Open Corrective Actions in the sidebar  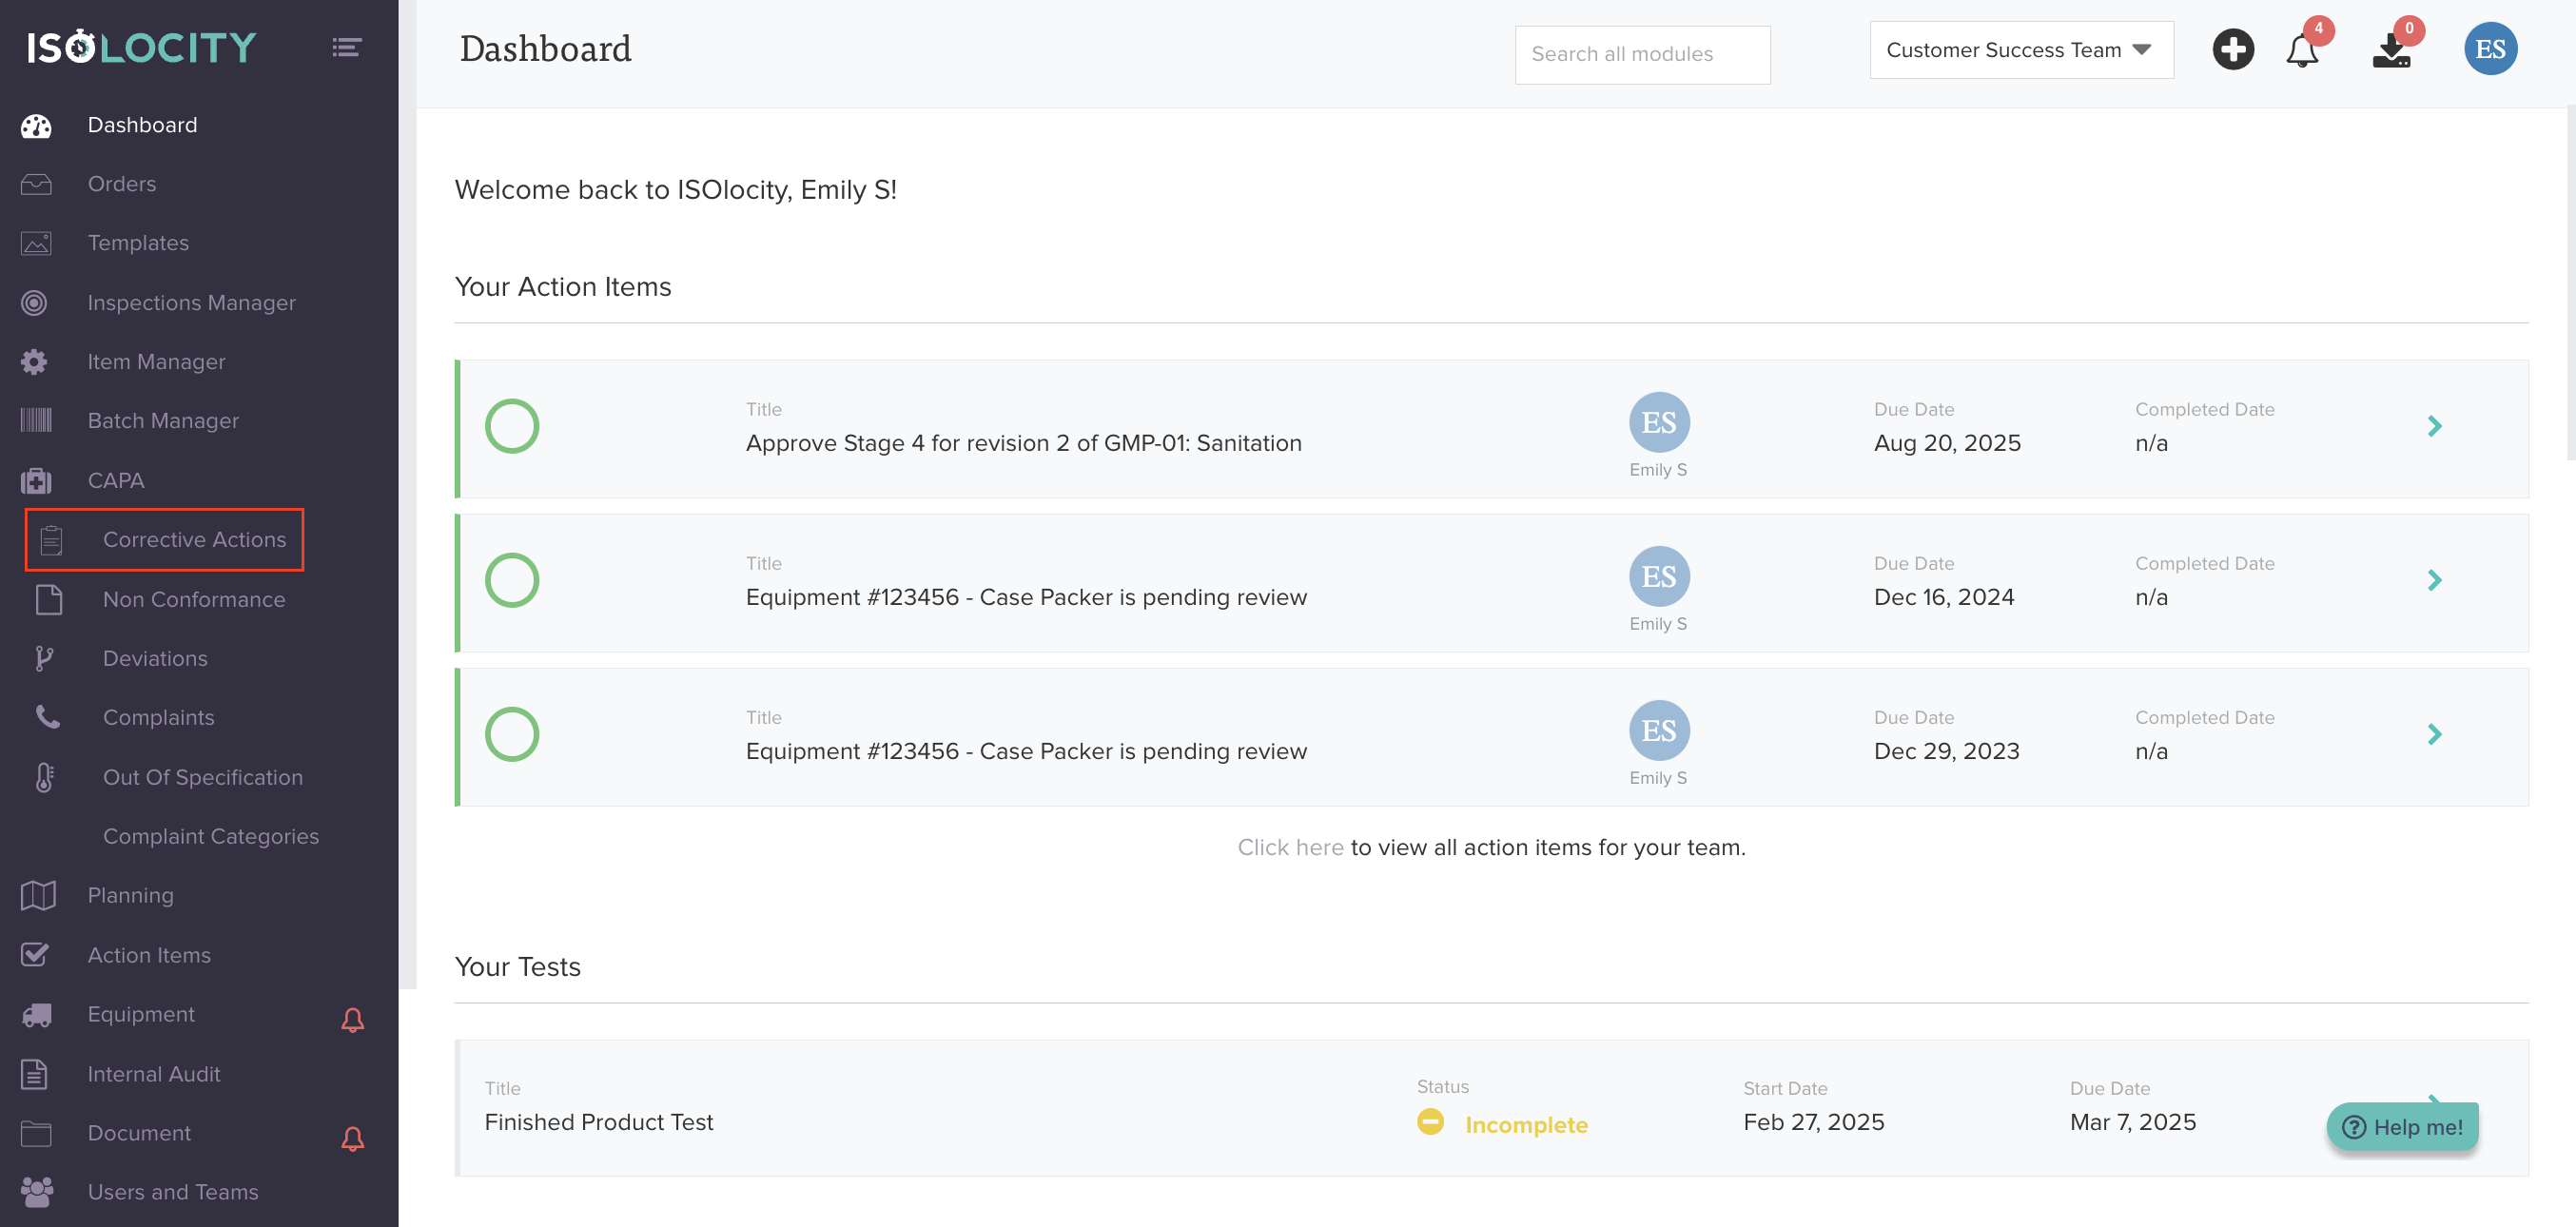(x=194, y=540)
